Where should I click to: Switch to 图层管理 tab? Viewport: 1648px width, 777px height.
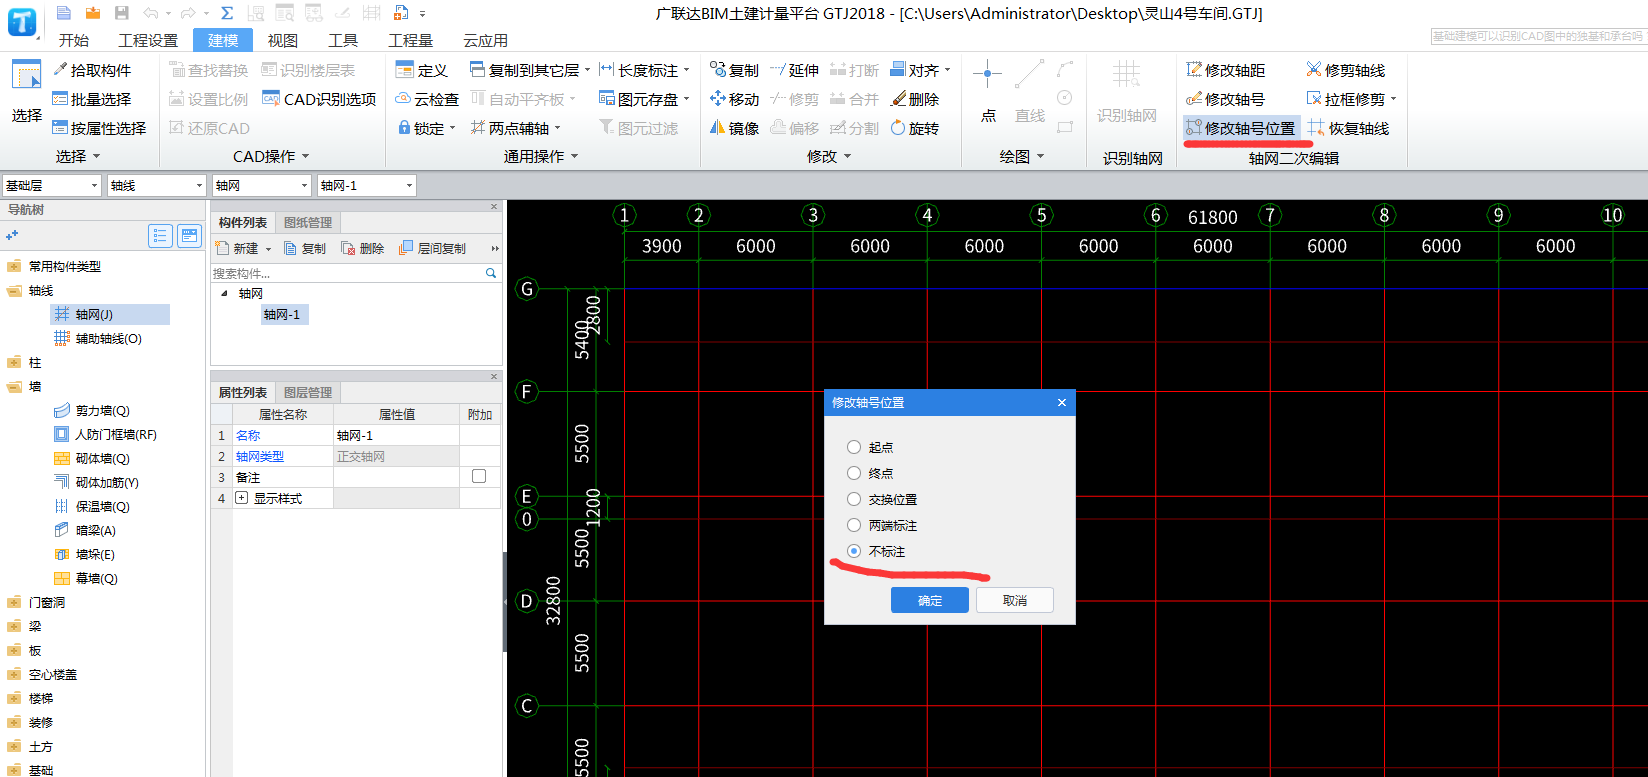pyautogui.click(x=307, y=392)
